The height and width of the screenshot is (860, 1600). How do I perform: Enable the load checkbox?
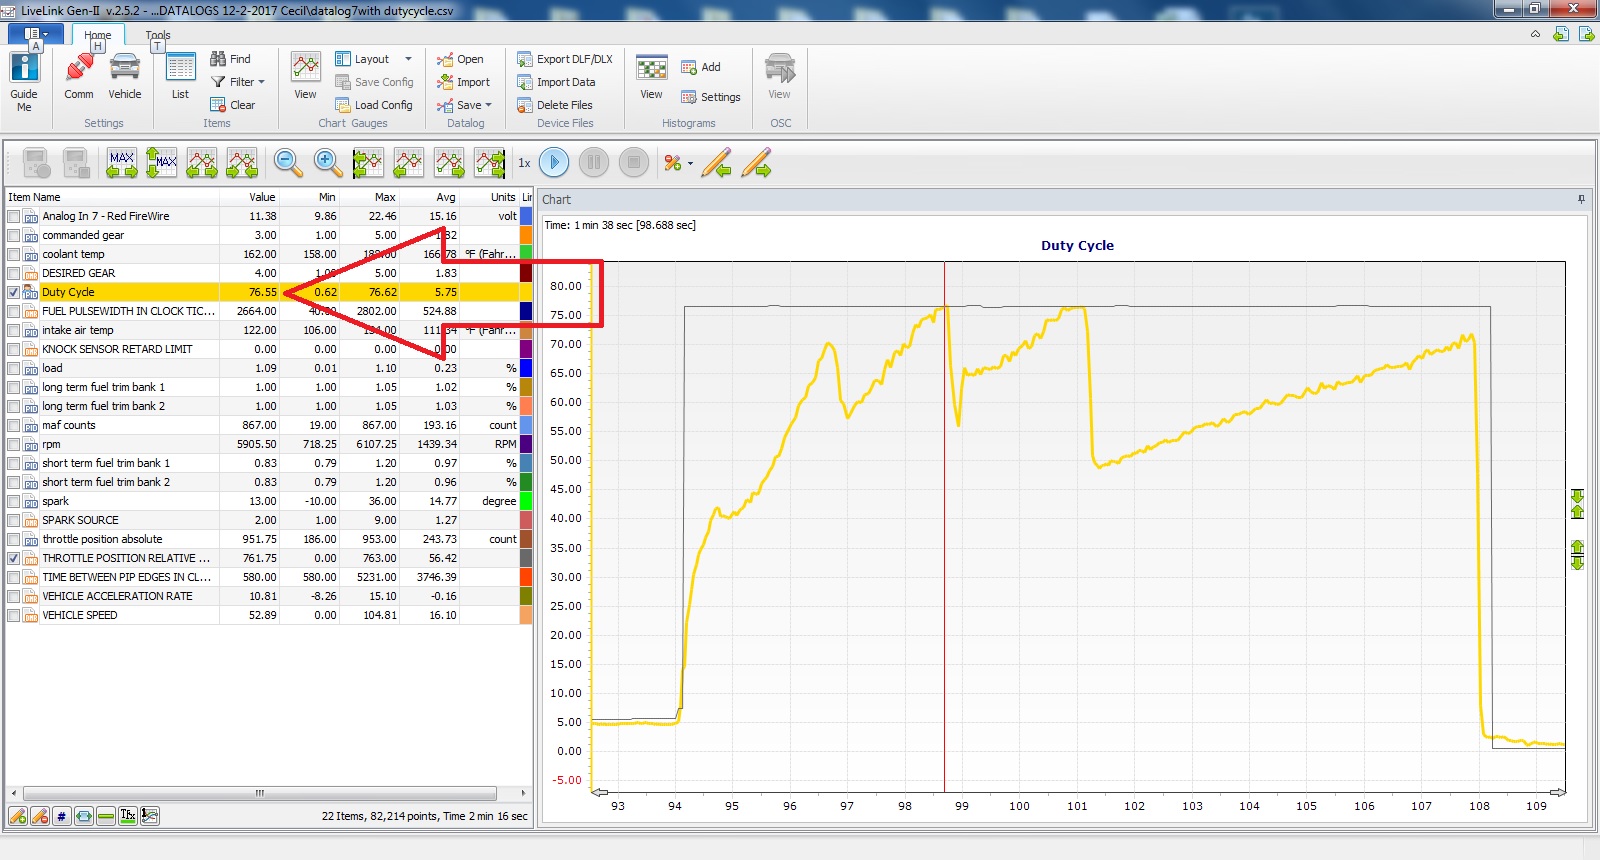pyautogui.click(x=14, y=369)
